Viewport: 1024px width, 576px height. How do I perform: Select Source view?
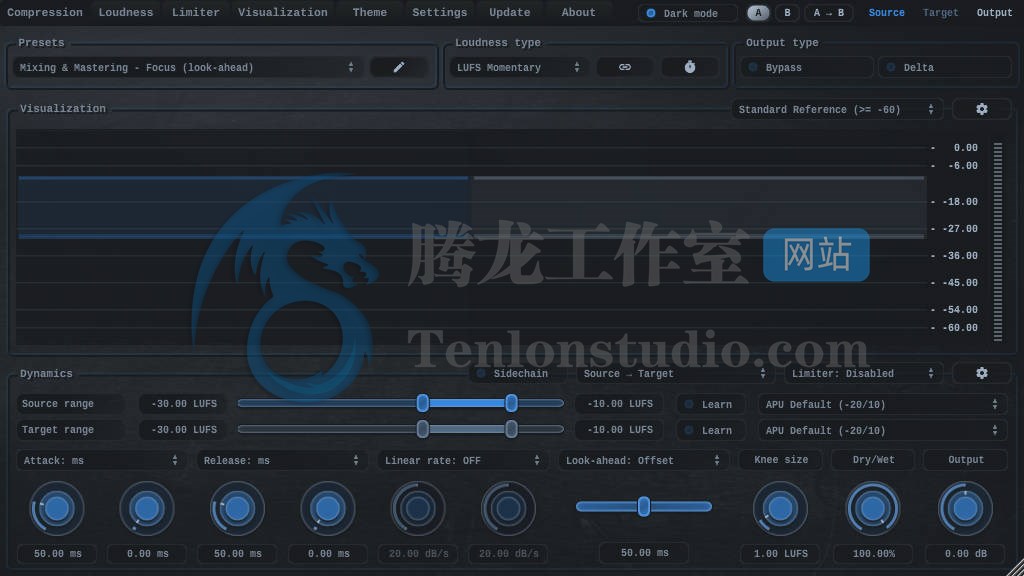pyautogui.click(x=886, y=12)
